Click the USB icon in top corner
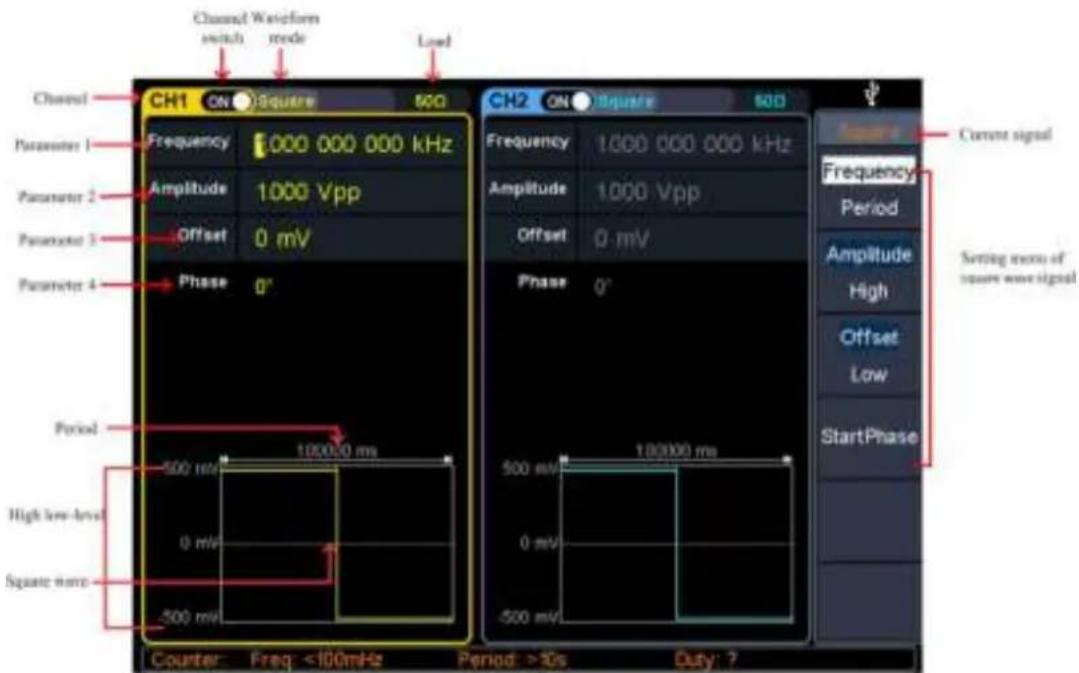This screenshot has height=673, width=1079. click(871, 94)
